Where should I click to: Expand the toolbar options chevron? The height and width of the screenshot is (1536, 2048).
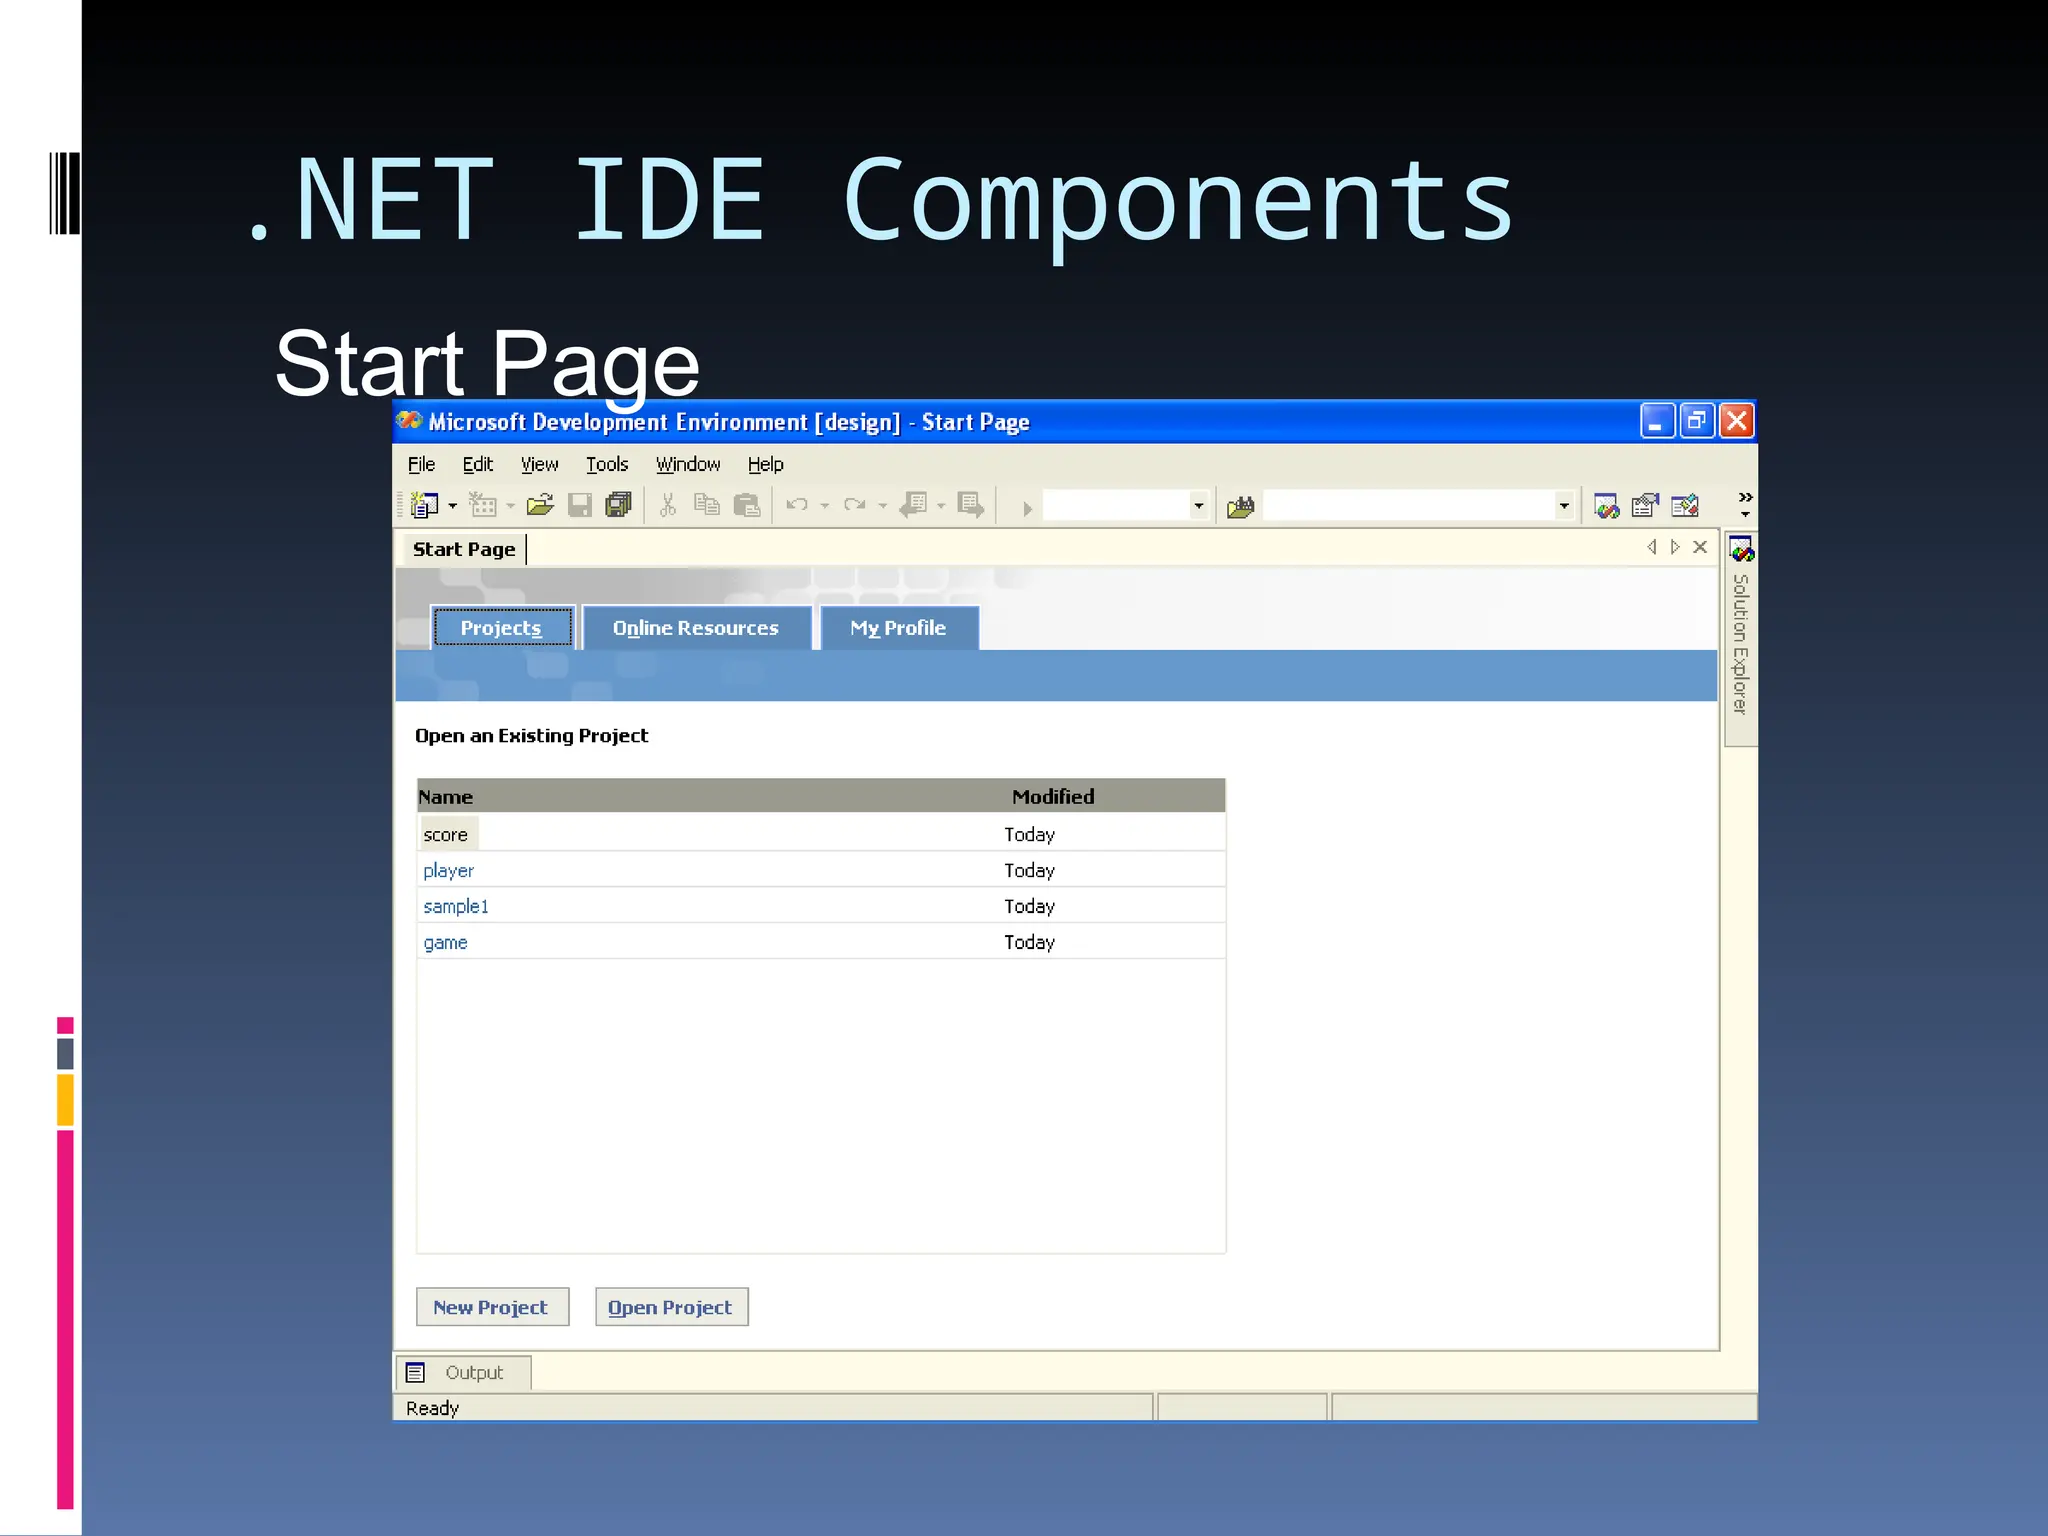(x=1745, y=505)
